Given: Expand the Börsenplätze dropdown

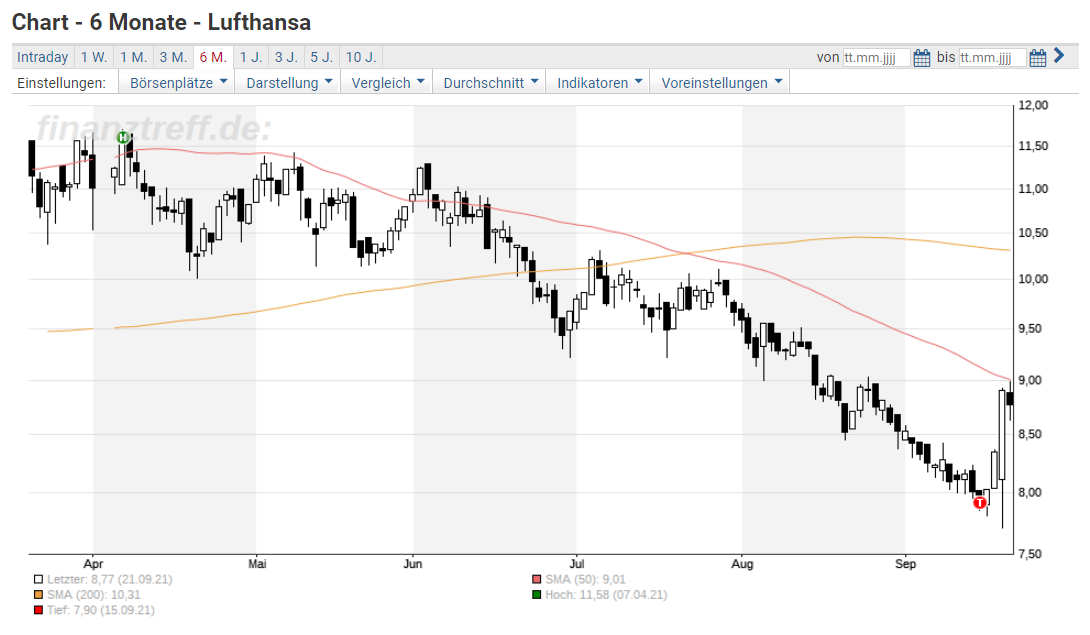Looking at the screenshot, I should click(x=178, y=83).
